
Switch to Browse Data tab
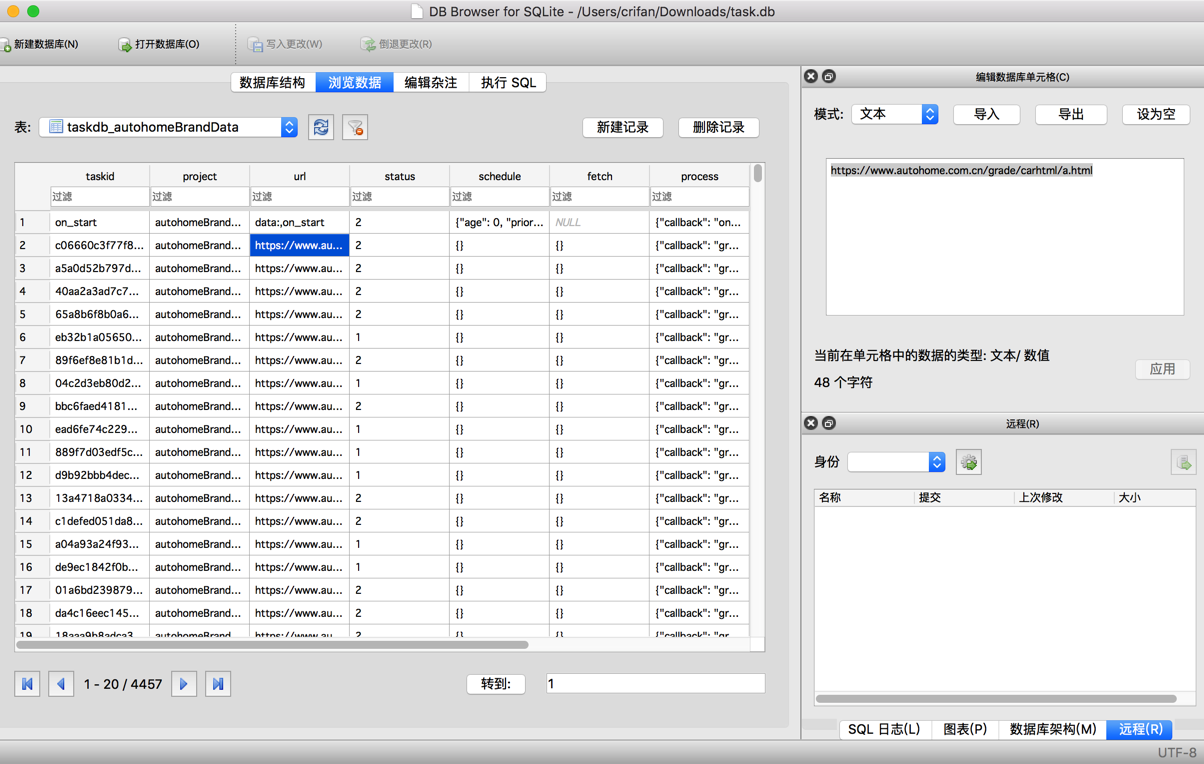pyautogui.click(x=355, y=82)
